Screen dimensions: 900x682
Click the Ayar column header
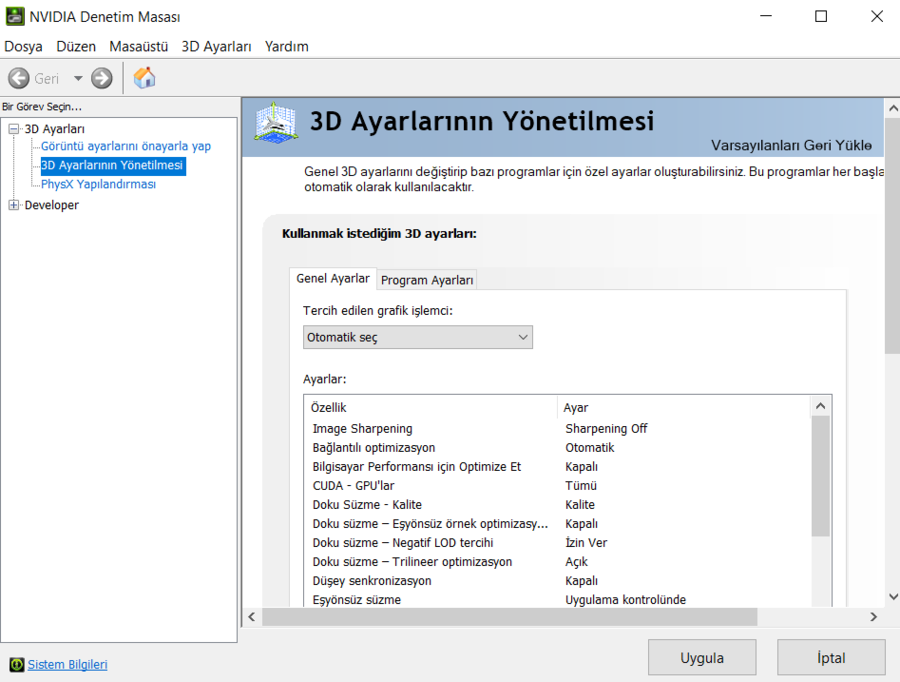[x=684, y=407]
